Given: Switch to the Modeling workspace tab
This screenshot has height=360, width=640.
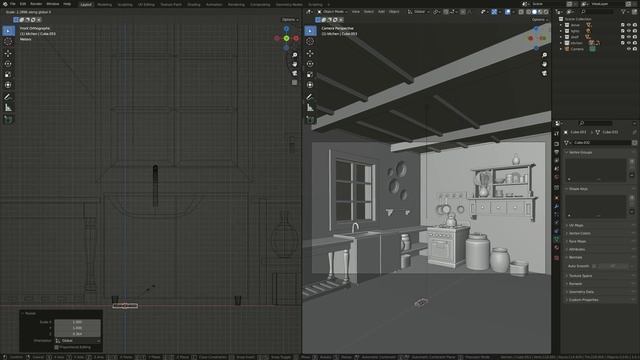Looking at the screenshot, I should click(104, 4).
